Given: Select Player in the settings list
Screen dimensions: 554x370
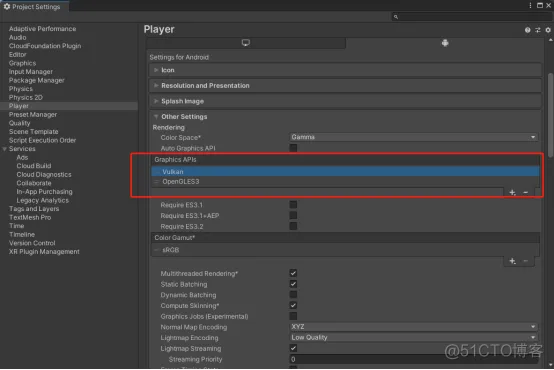Looking at the screenshot, I should tap(69, 106).
